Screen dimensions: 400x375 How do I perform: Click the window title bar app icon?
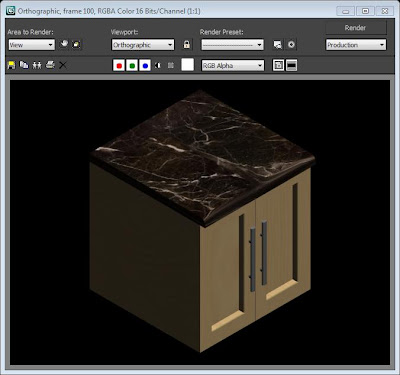click(x=11, y=11)
